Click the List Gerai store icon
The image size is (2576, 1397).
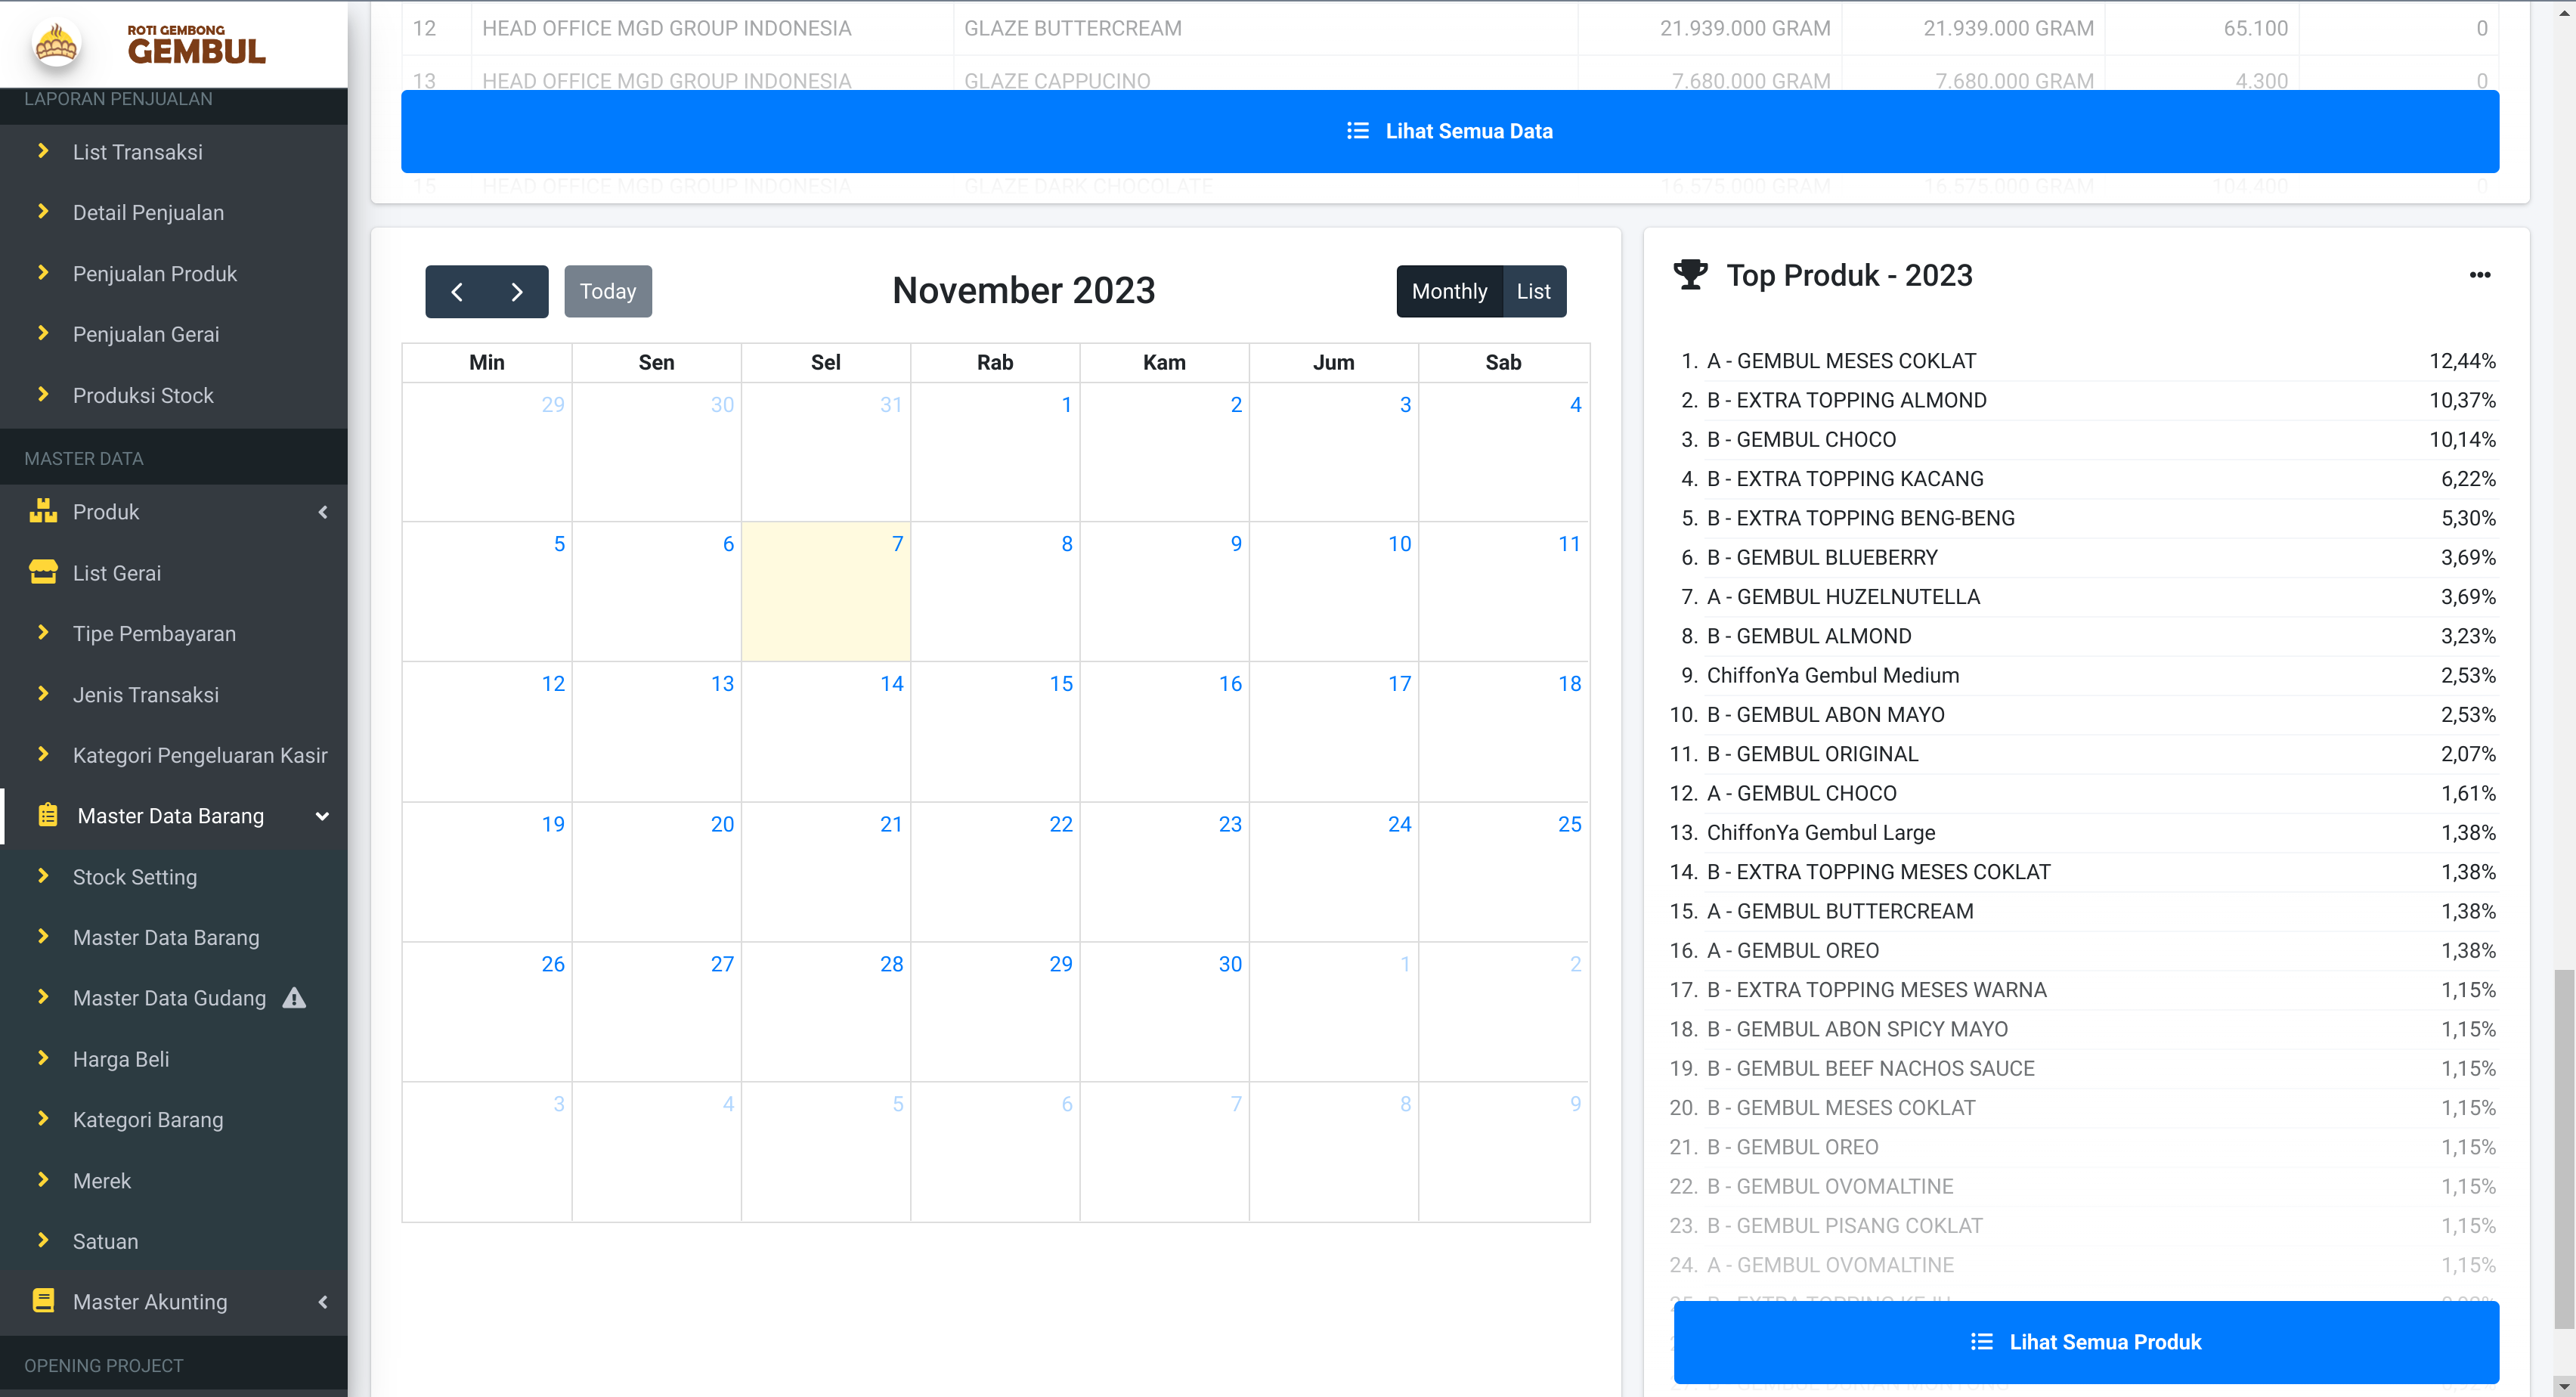tap(43, 572)
